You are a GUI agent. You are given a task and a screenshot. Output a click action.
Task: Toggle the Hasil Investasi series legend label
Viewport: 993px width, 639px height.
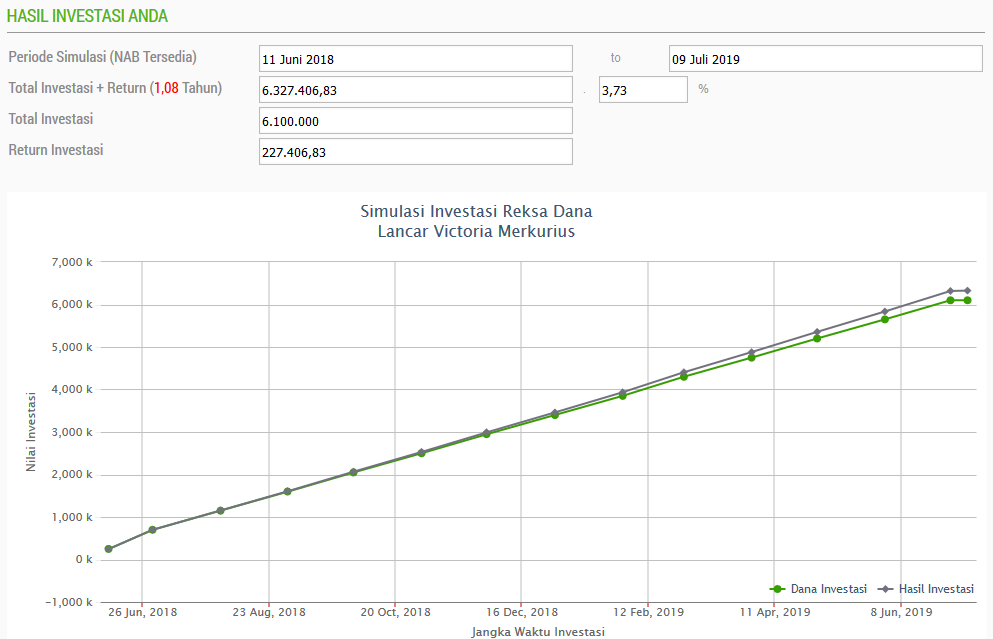pos(936,589)
